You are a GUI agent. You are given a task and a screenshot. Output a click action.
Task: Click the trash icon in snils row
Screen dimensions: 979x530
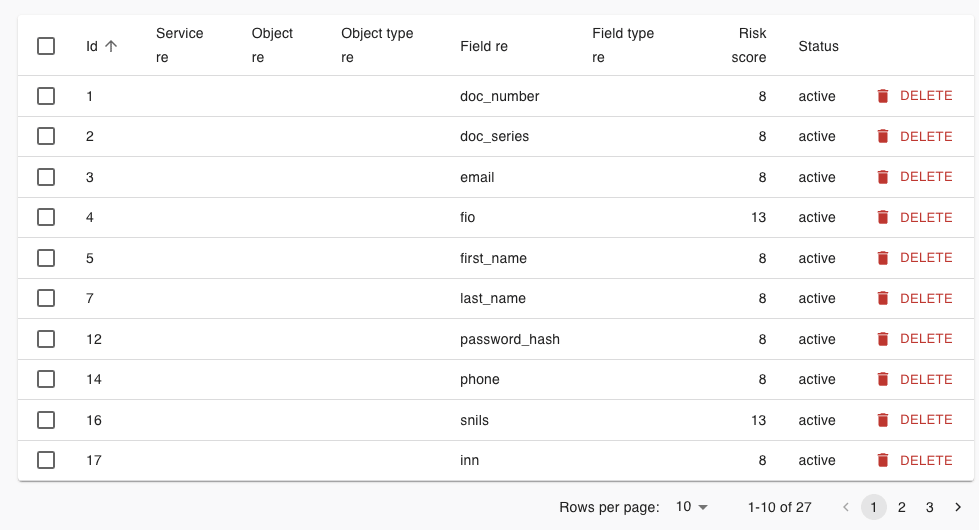[883, 420]
